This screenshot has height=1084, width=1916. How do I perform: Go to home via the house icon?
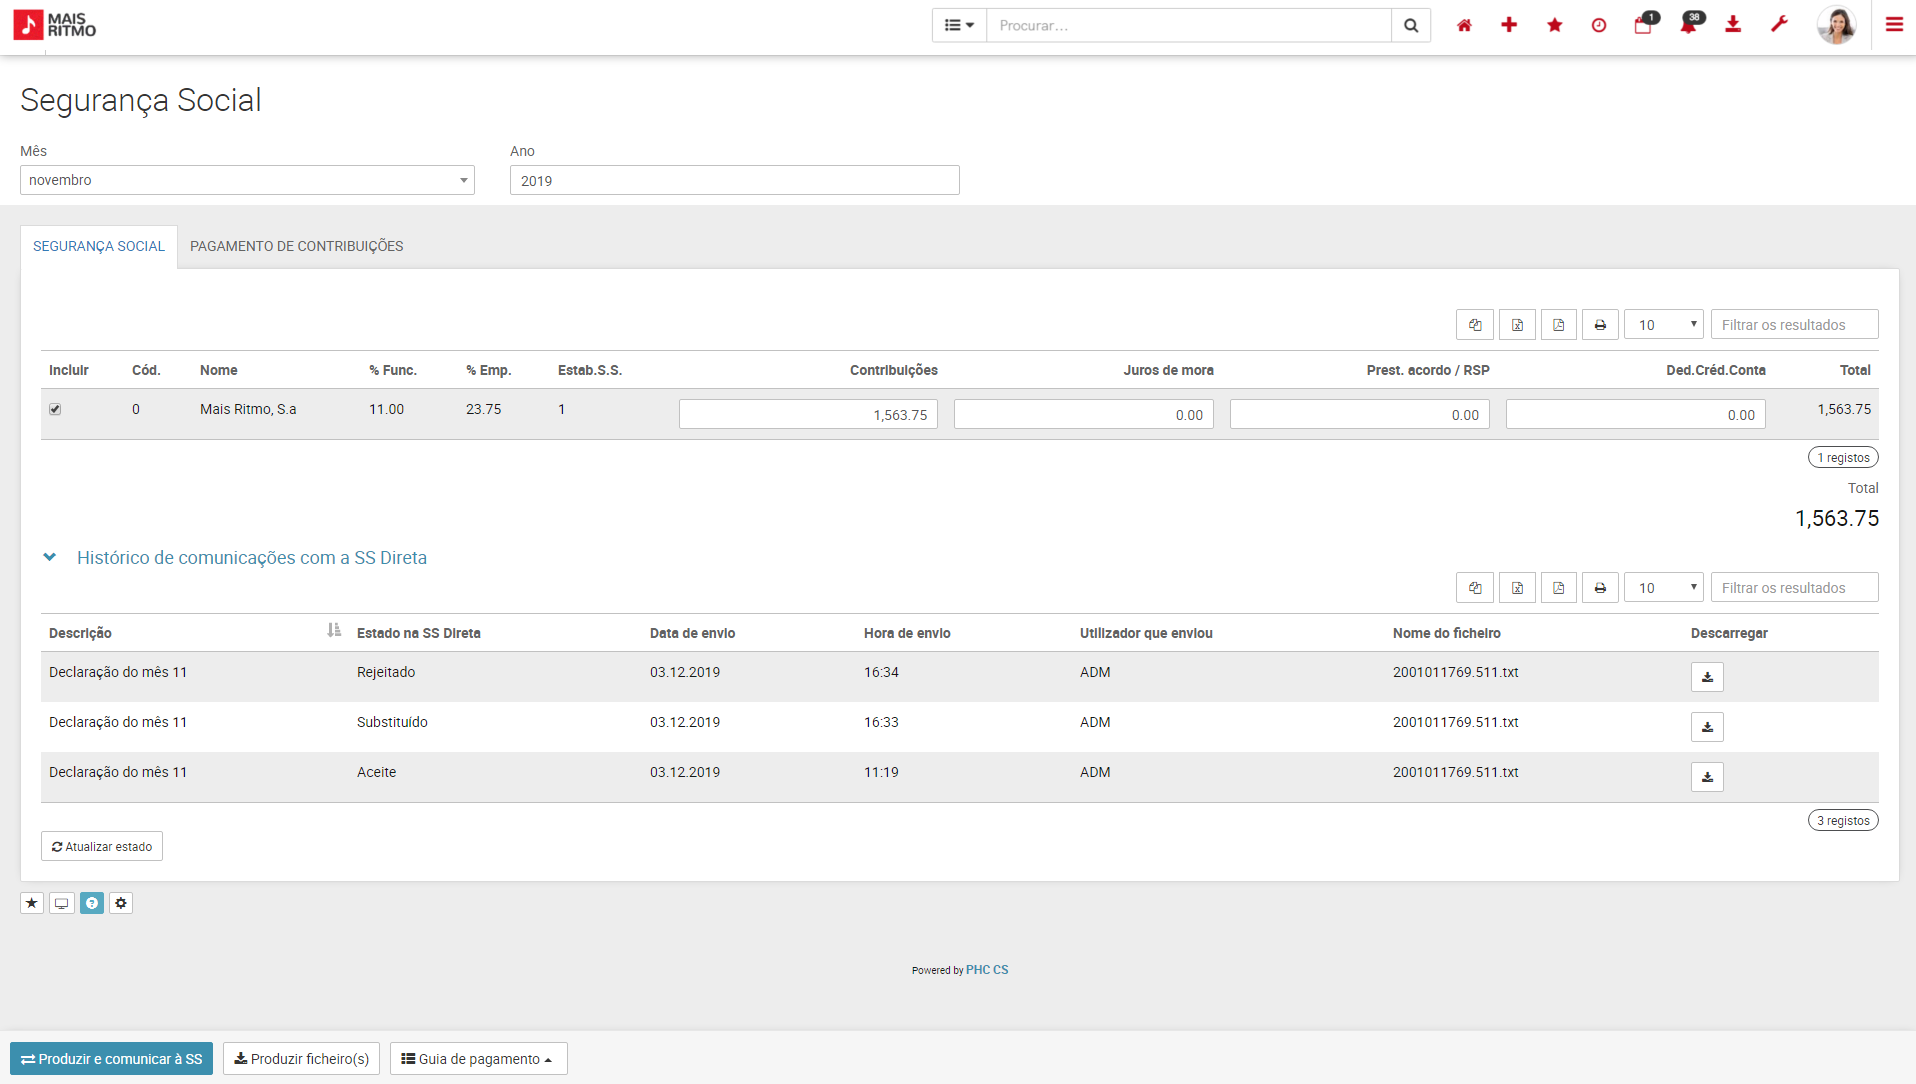(1464, 25)
